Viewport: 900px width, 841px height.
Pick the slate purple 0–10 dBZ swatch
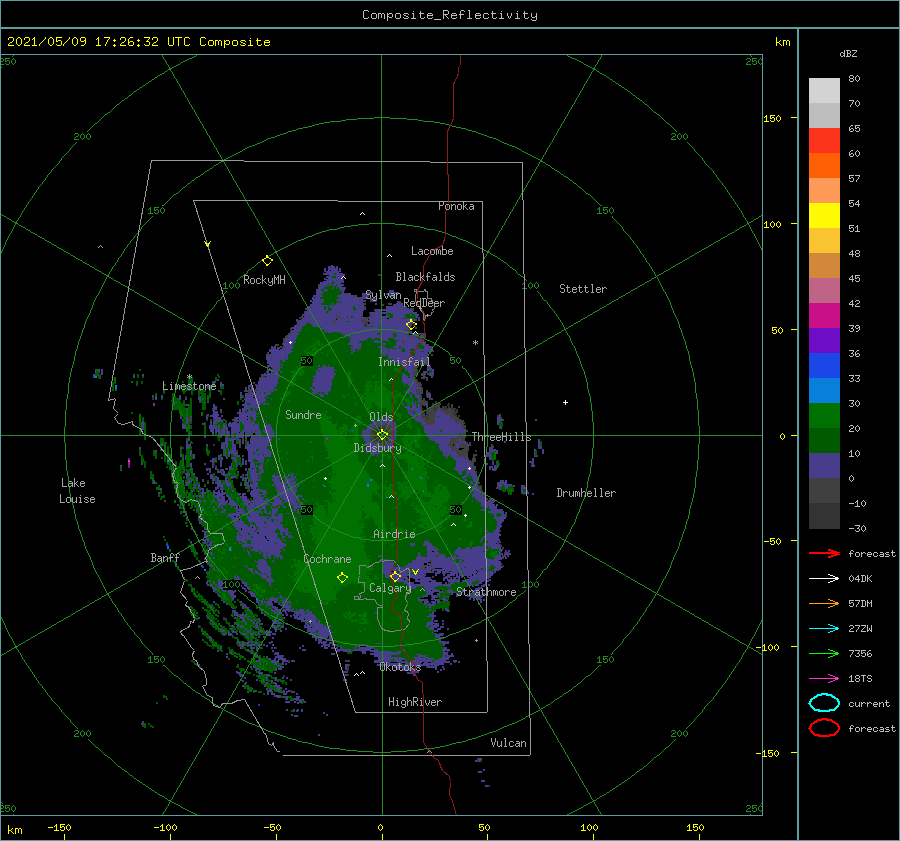pyautogui.click(x=824, y=466)
